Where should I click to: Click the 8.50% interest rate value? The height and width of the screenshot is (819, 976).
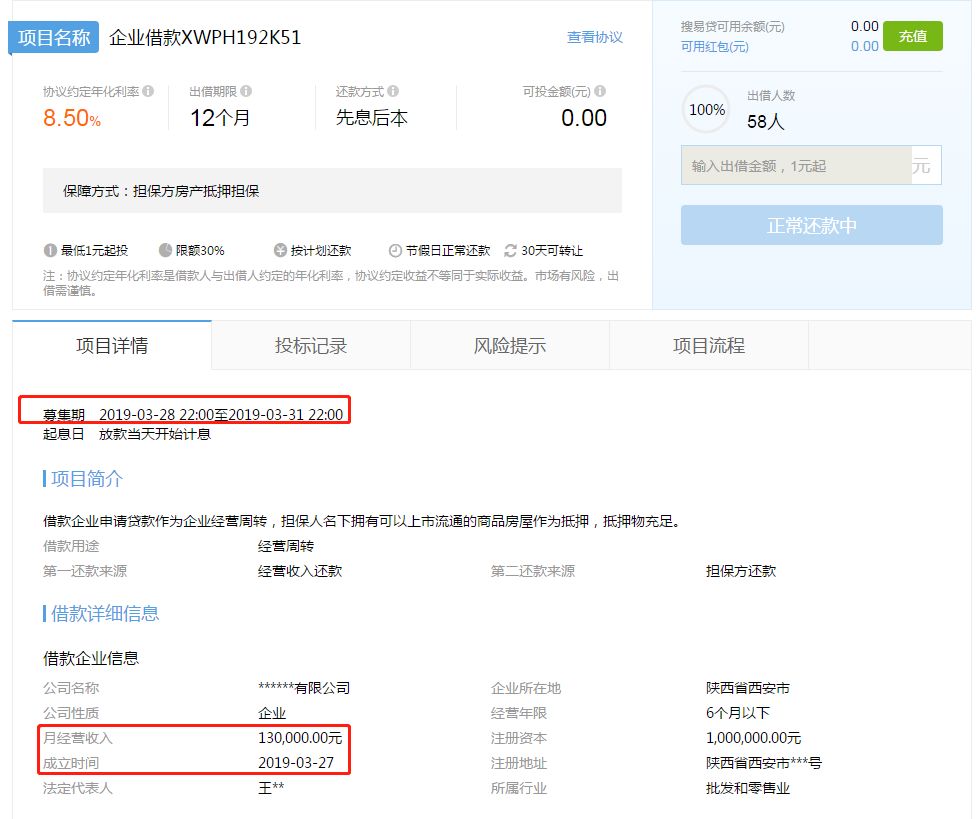click(72, 118)
